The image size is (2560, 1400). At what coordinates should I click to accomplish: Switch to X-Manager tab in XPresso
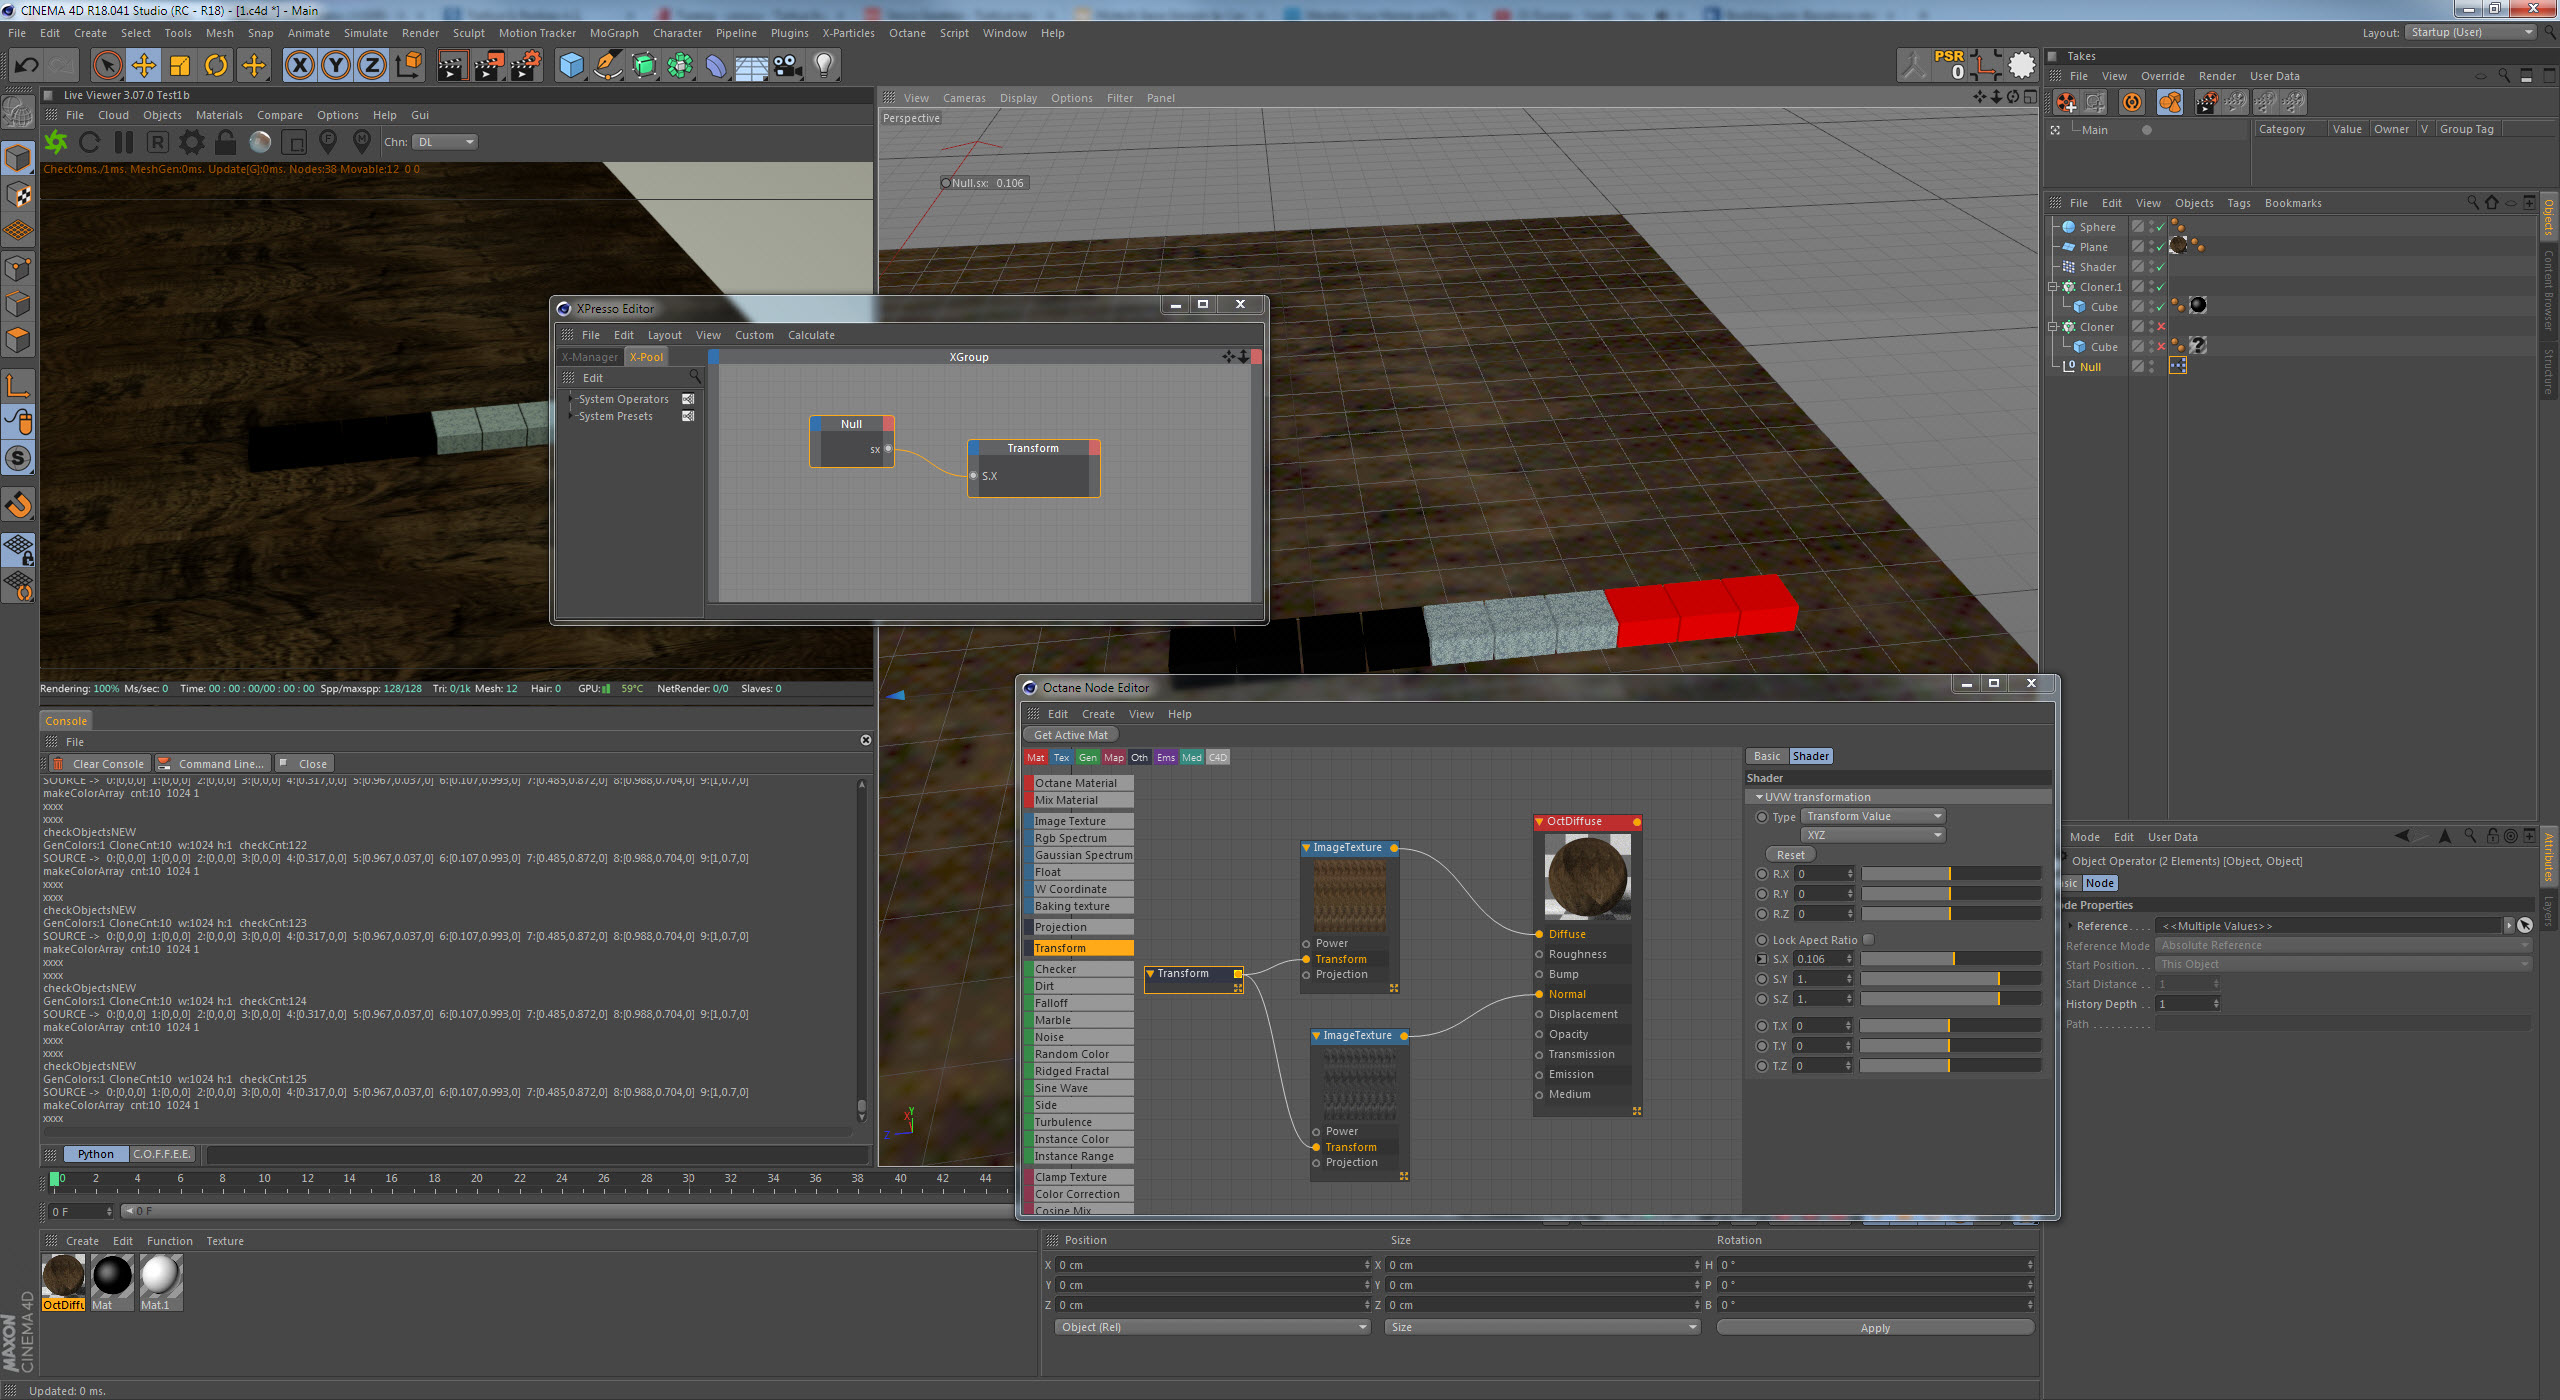pos(590,357)
